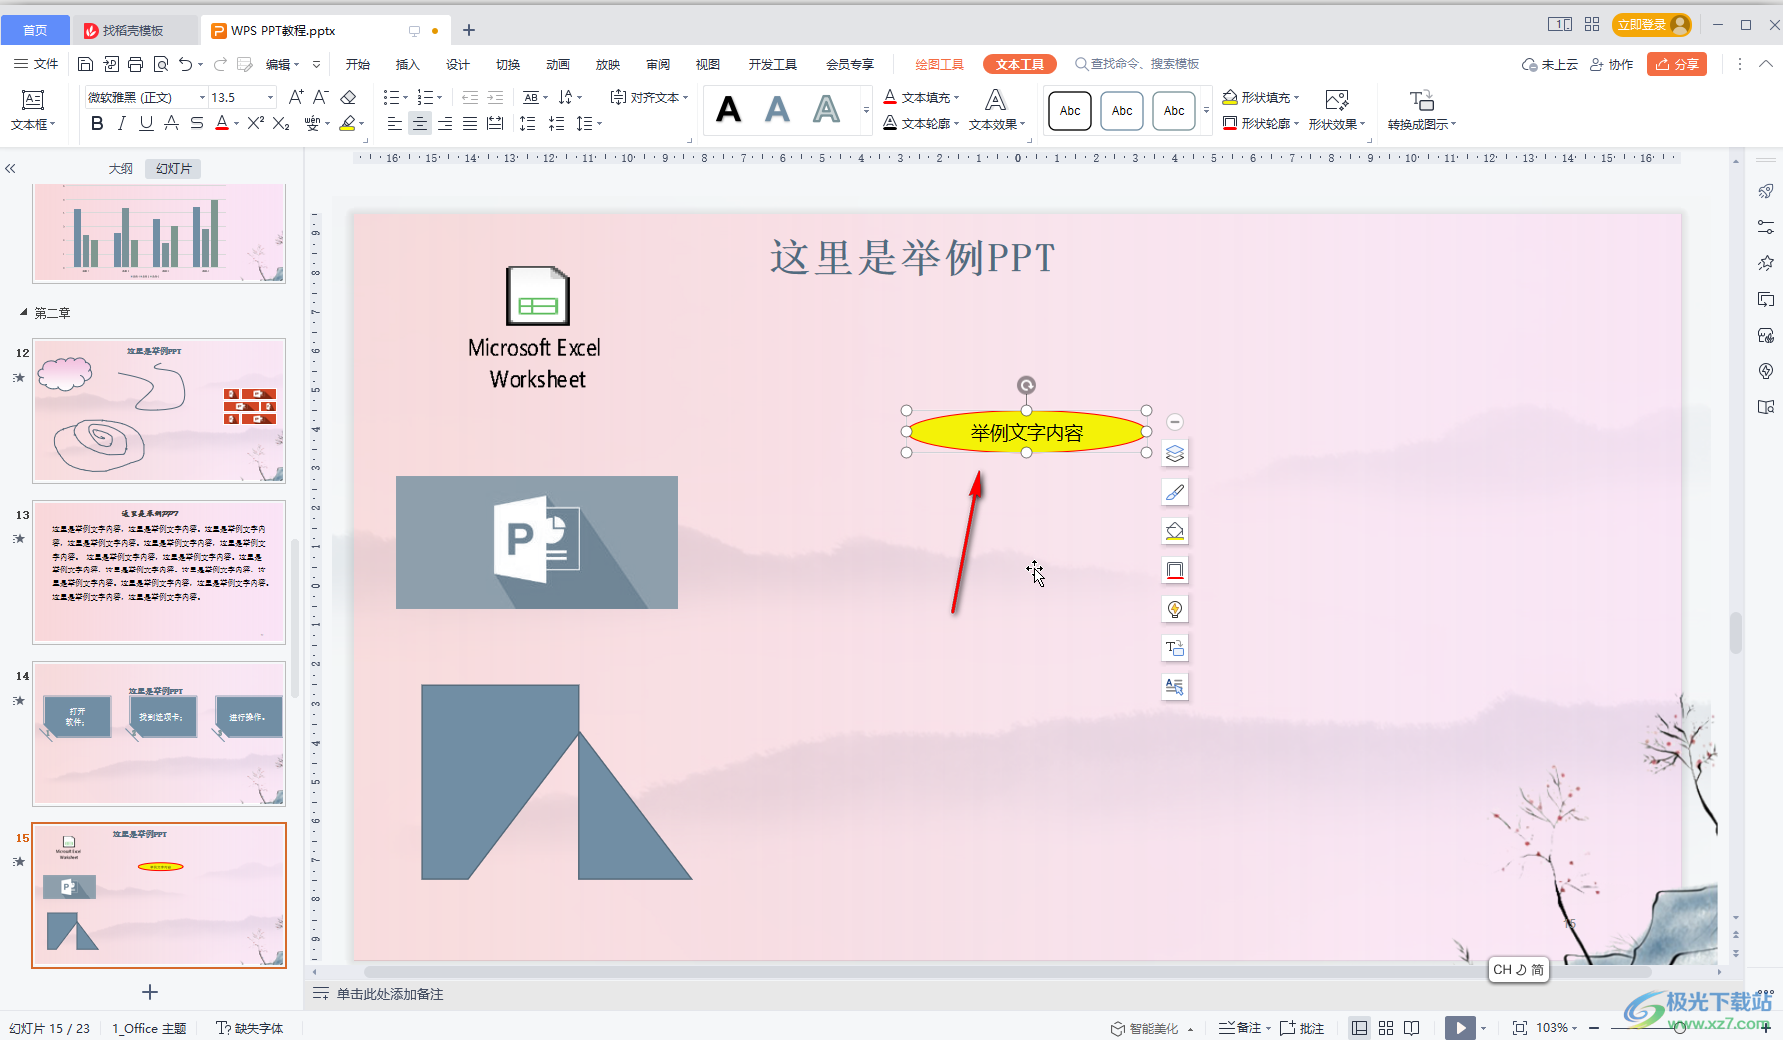
Task: Increase the indent level
Action: coord(495,97)
